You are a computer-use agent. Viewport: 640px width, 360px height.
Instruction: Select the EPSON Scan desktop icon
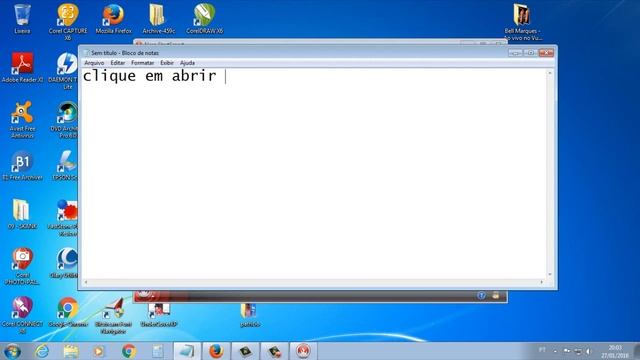pos(65,166)
